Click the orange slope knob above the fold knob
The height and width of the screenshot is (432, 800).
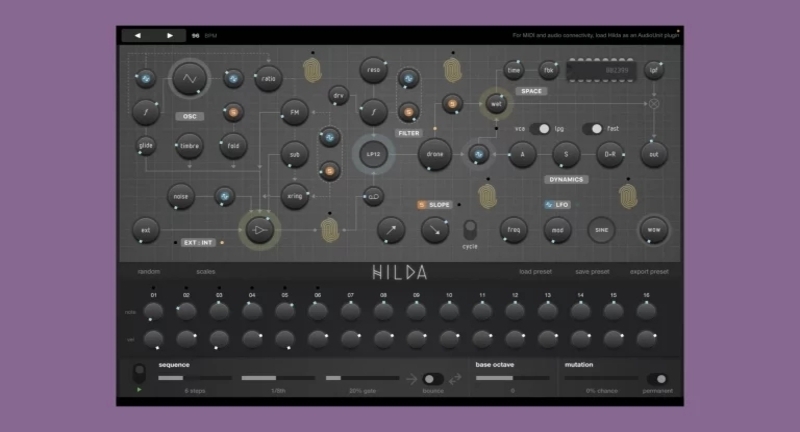point(233,112)
